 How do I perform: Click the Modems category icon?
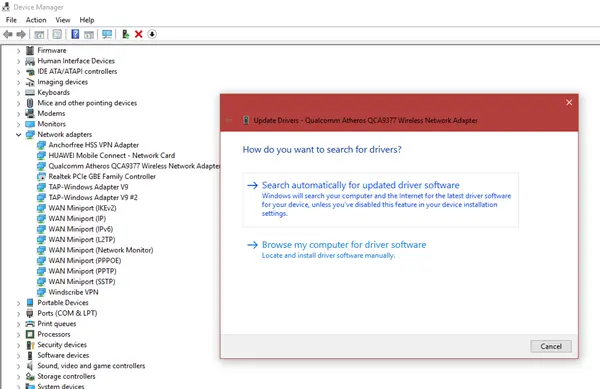[x=30, y=113]
